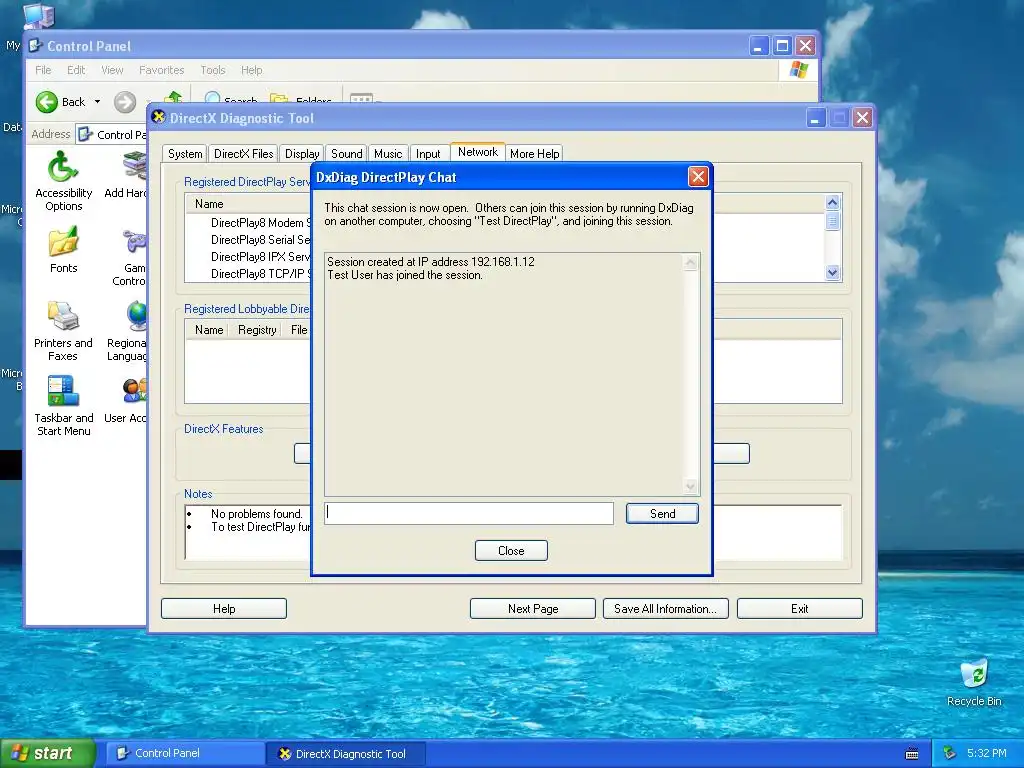
Task: Click the Help button in DirectX Diagnostic Tool
Action: pyautogui.click(x=224, y=609)
